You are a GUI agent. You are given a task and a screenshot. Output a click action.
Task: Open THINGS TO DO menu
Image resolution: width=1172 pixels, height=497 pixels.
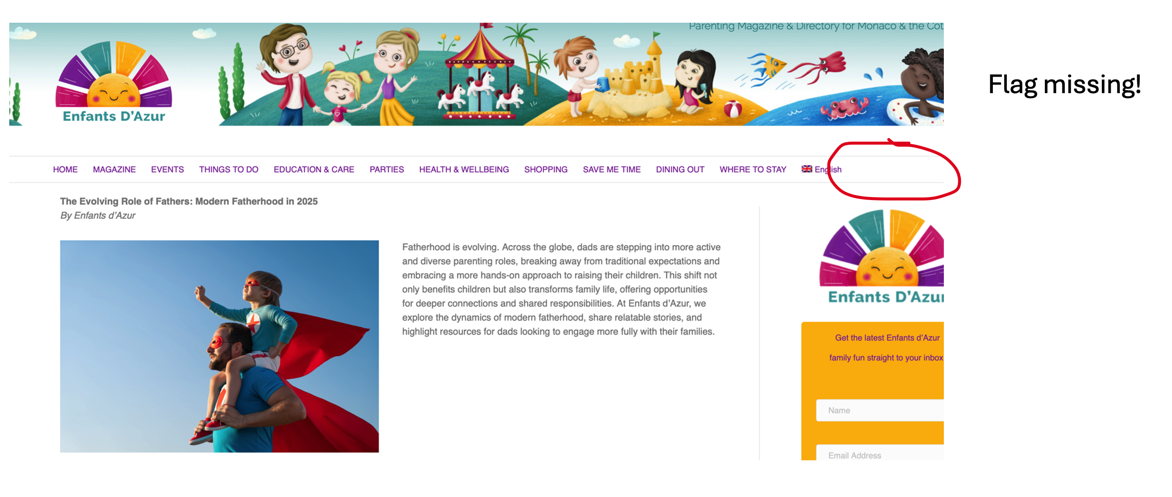229,170
